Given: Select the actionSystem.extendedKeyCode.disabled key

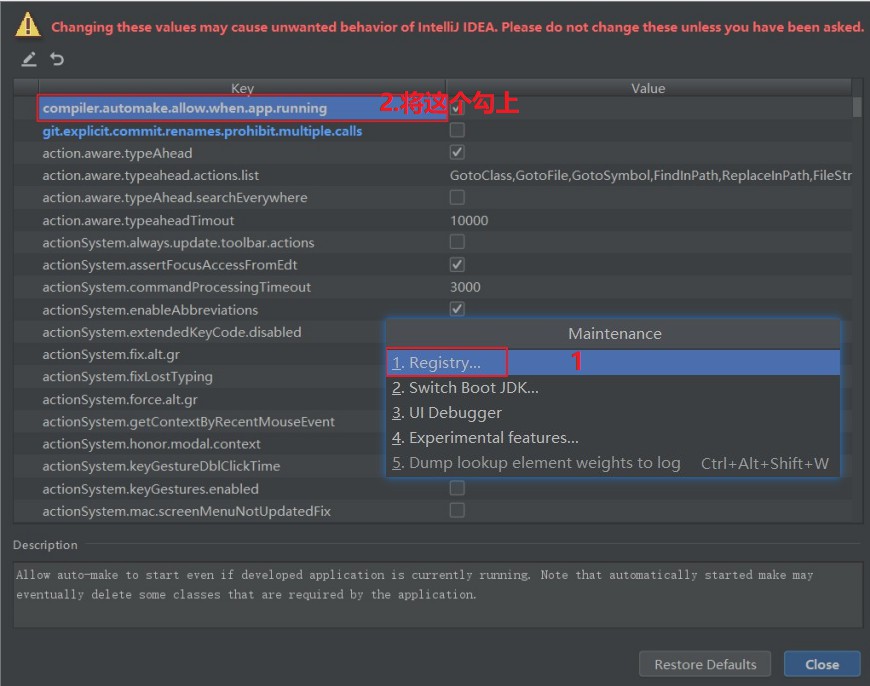Looking at the screenshot, I should coord(171,332).
